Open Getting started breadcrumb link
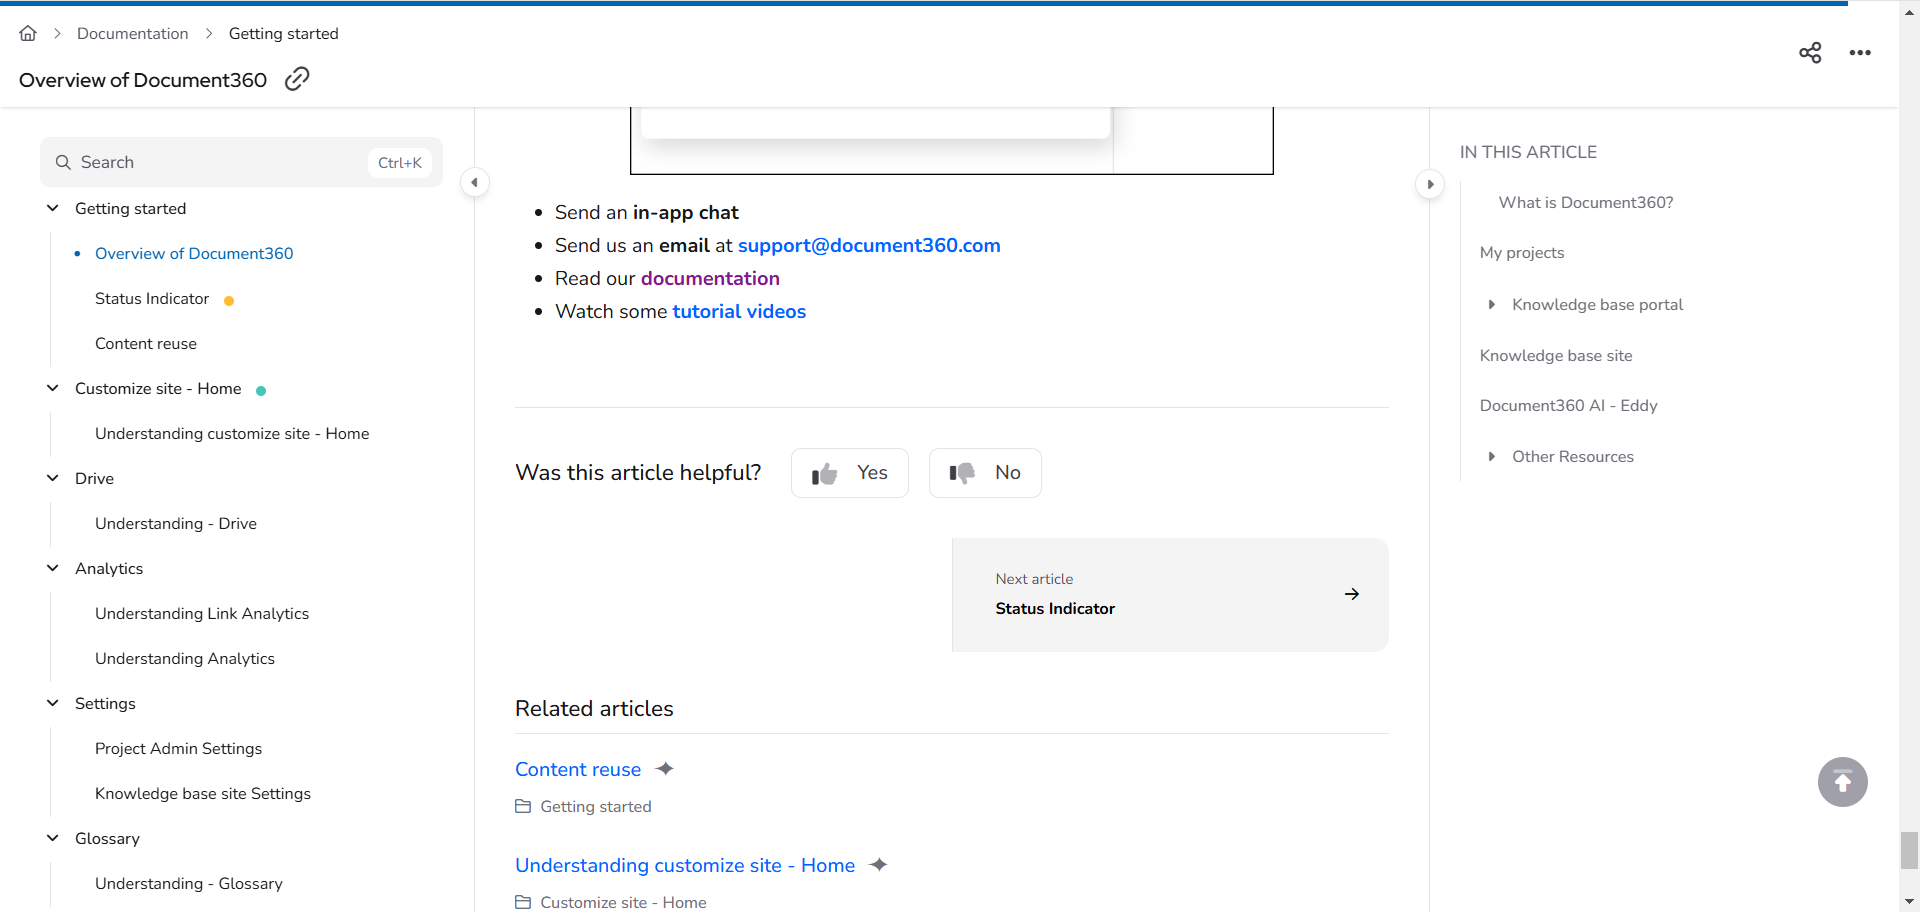1920x912 pixels. coord(284,33)
